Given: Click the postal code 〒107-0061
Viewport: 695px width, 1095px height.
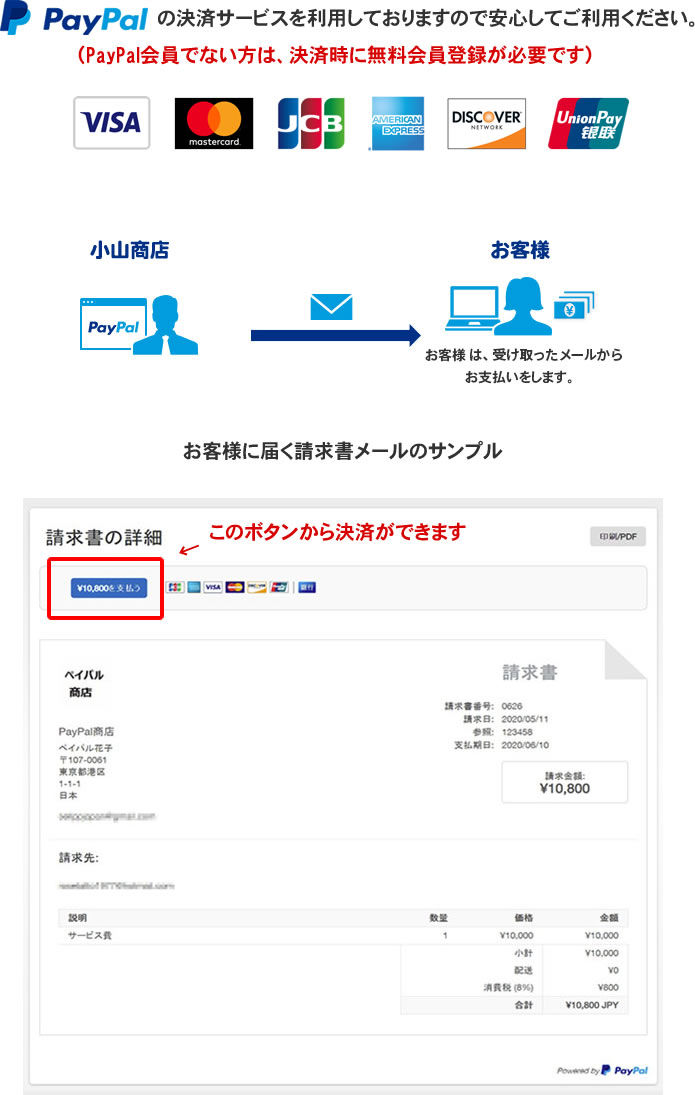Looking at the screenshot, I should click(x=83, y=760).
